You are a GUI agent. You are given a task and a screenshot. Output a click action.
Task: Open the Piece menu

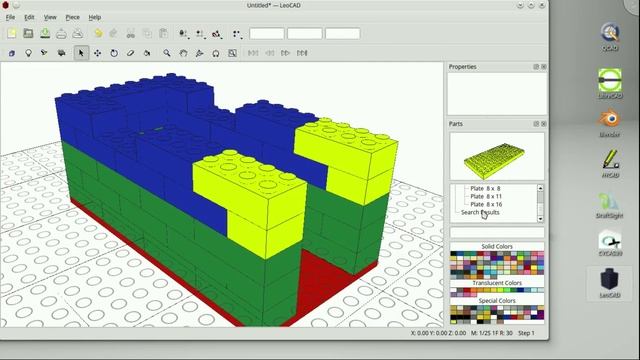pos(72,17)
